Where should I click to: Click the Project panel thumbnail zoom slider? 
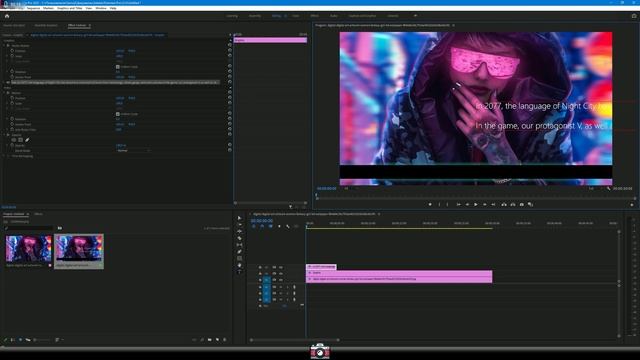[42, 340]
